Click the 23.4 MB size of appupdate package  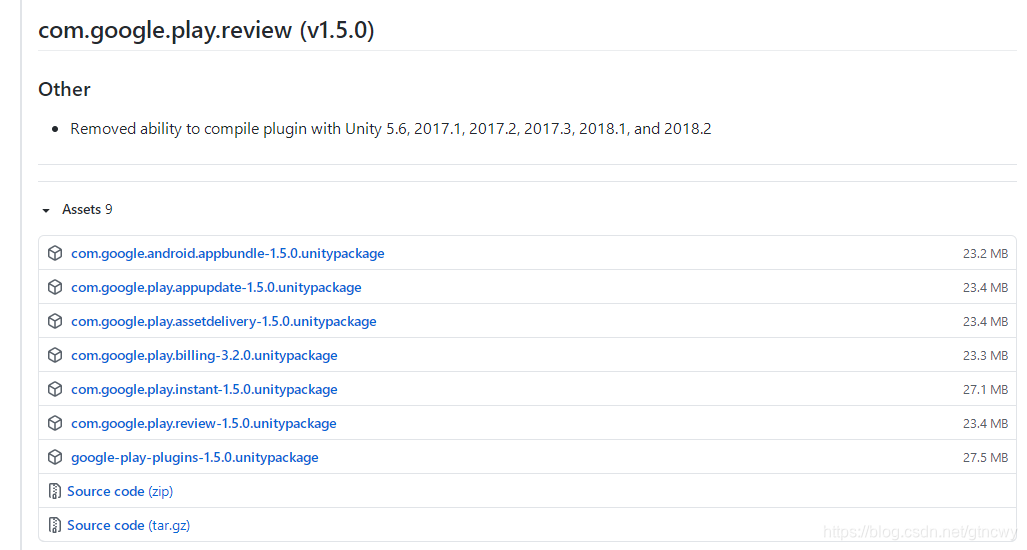click(985, 287)
